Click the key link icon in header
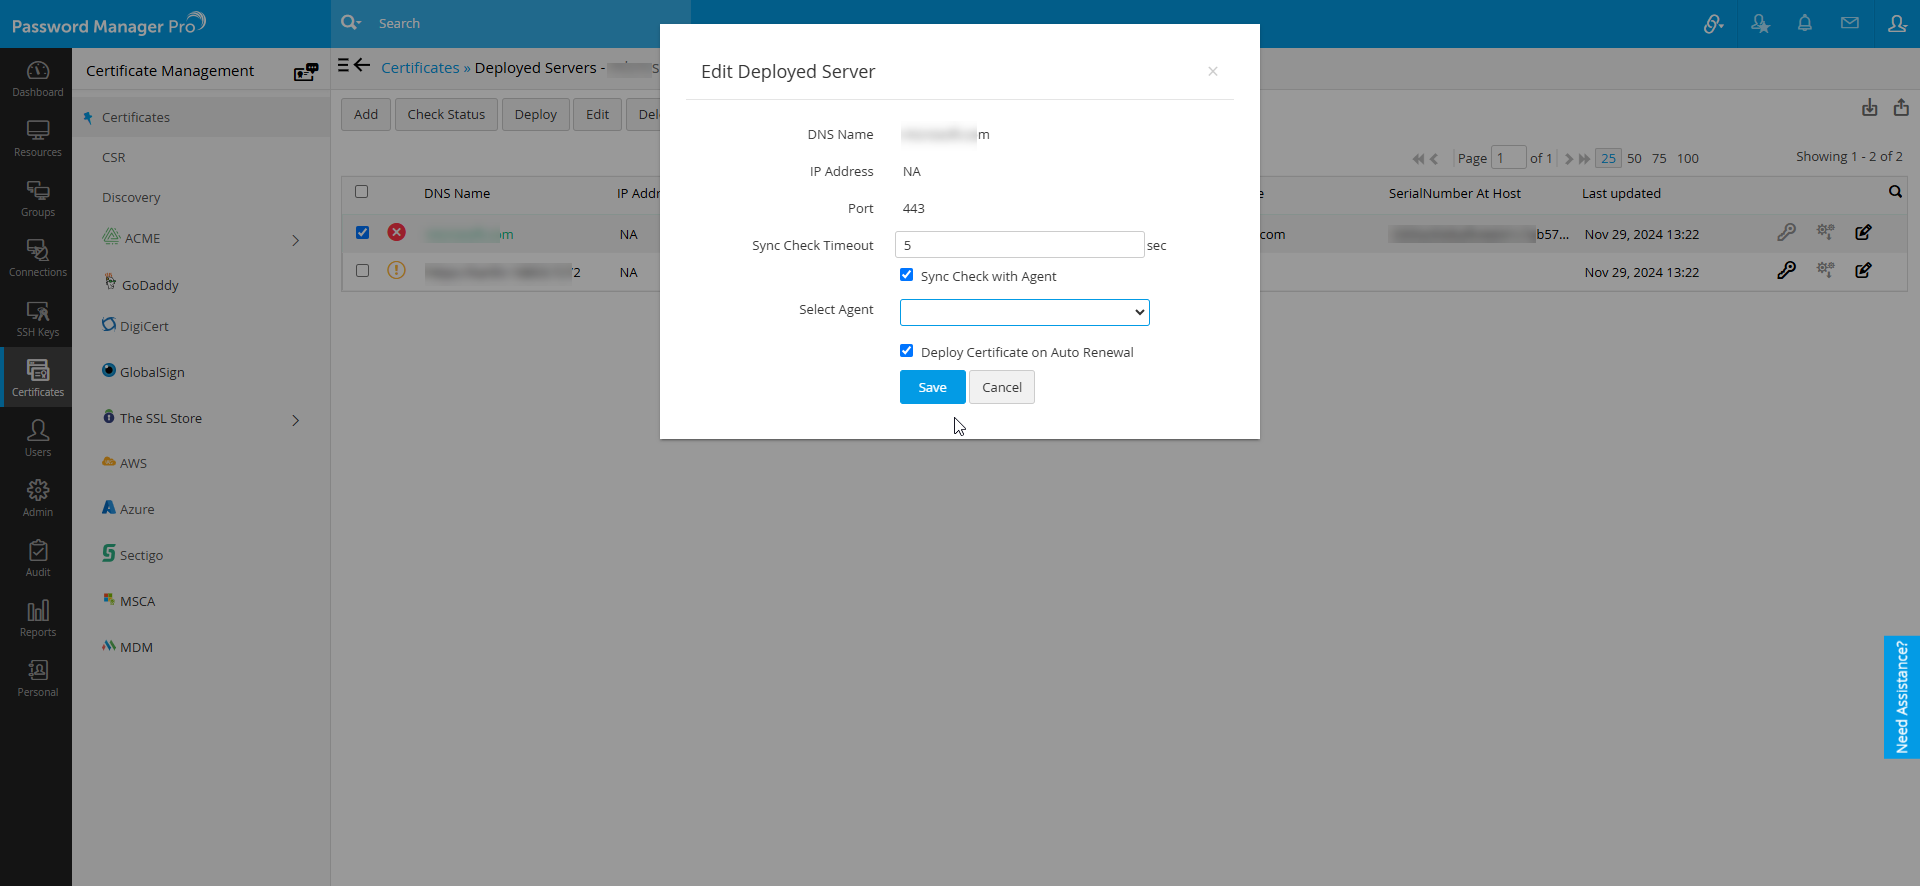This screenshot has width=1920, height=886. (1713, 23)
